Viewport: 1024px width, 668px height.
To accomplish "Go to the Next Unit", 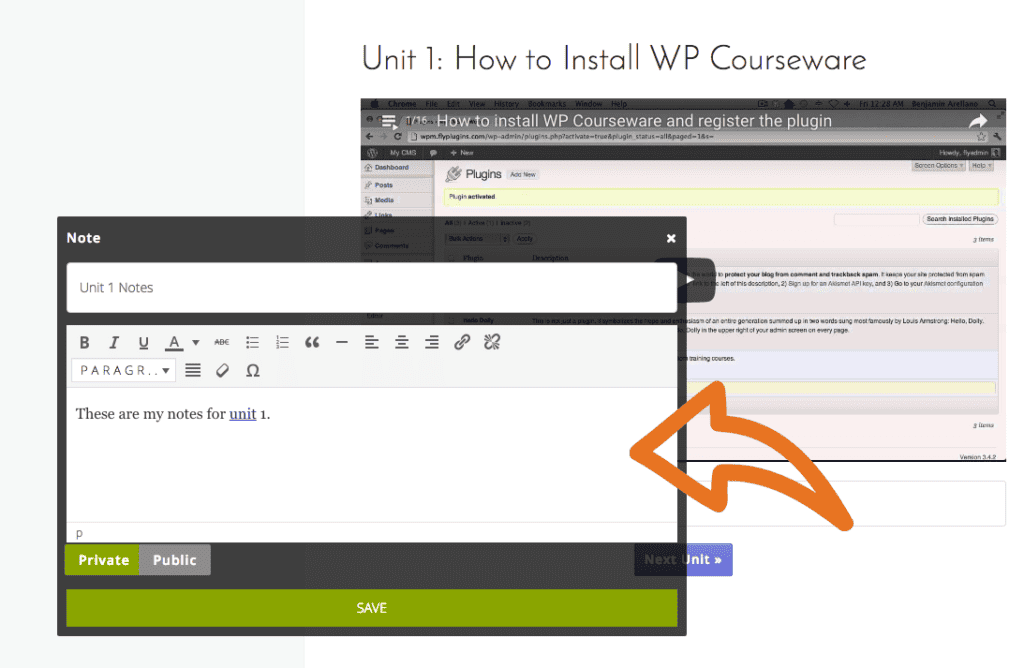I will coord(683,560).
